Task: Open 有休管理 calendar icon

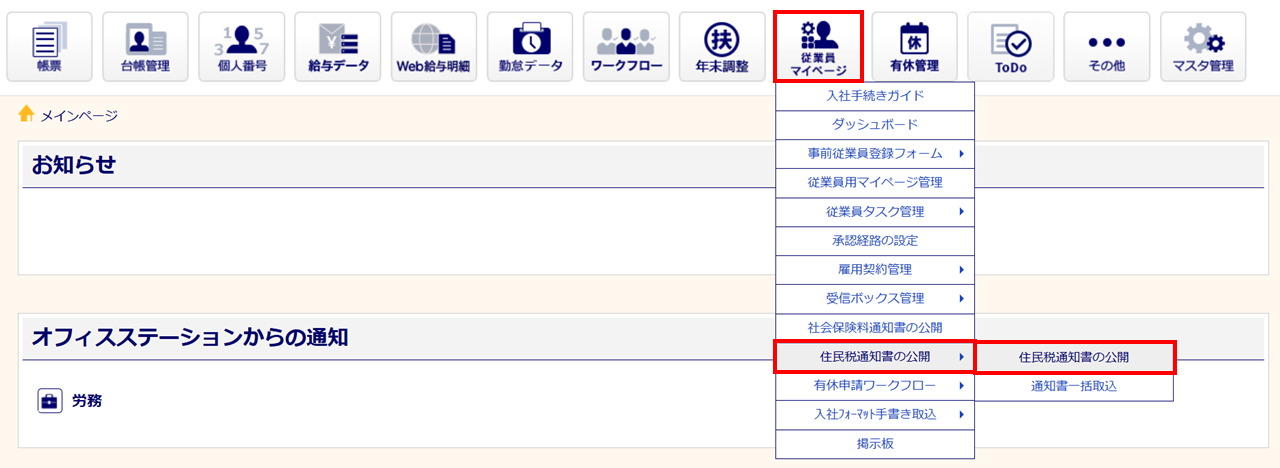Action: [x=913, y=47]
